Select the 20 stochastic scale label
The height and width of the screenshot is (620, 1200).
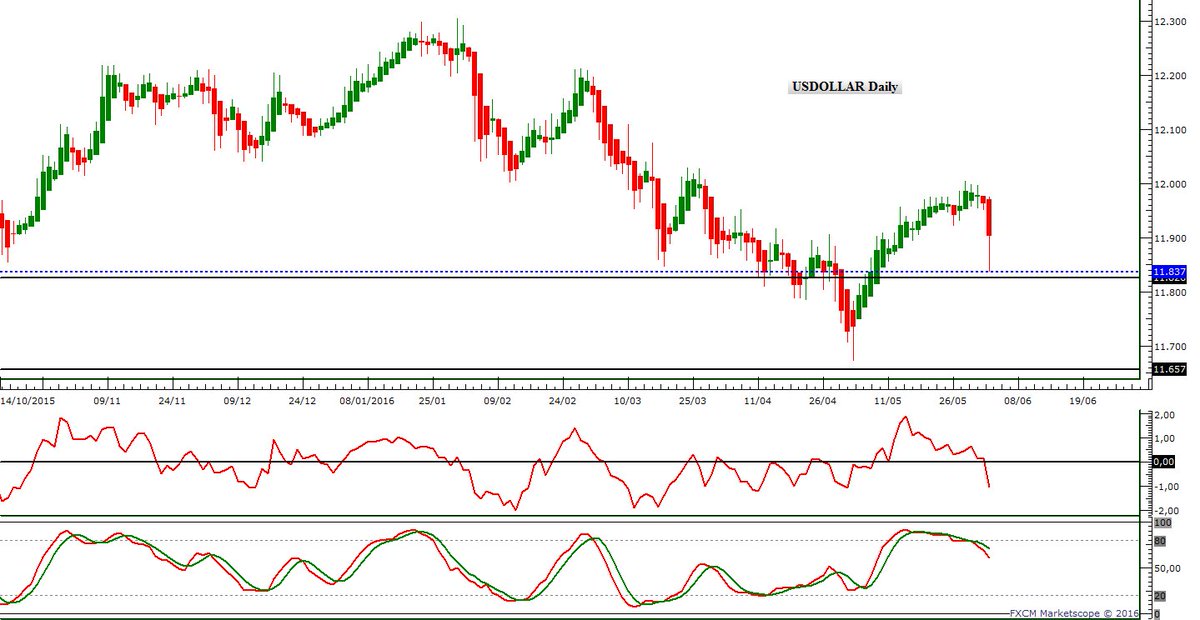tap(1159, 596)
